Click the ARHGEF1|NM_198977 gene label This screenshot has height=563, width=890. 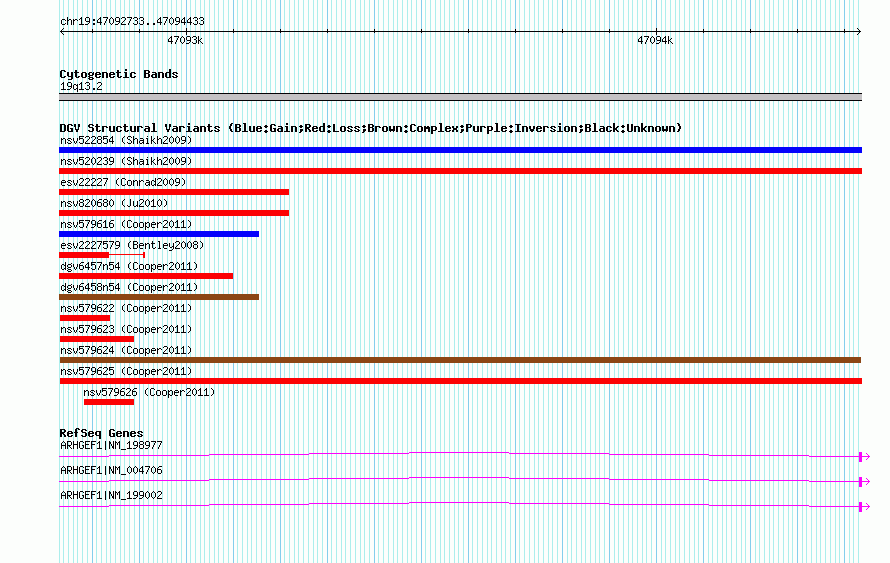click(x=111, y=446)
